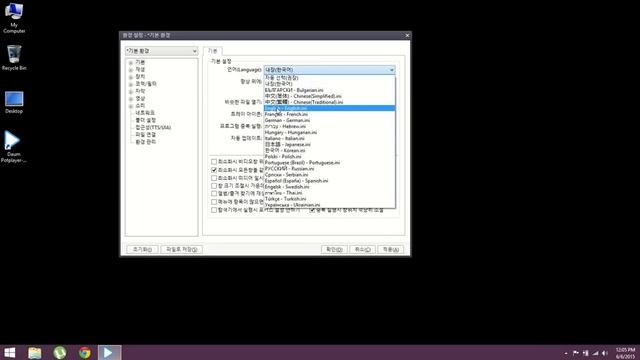Choose Russian.ini from the language list
The image size is (640, 360).
pyautogui.click(x=329, y=169)
